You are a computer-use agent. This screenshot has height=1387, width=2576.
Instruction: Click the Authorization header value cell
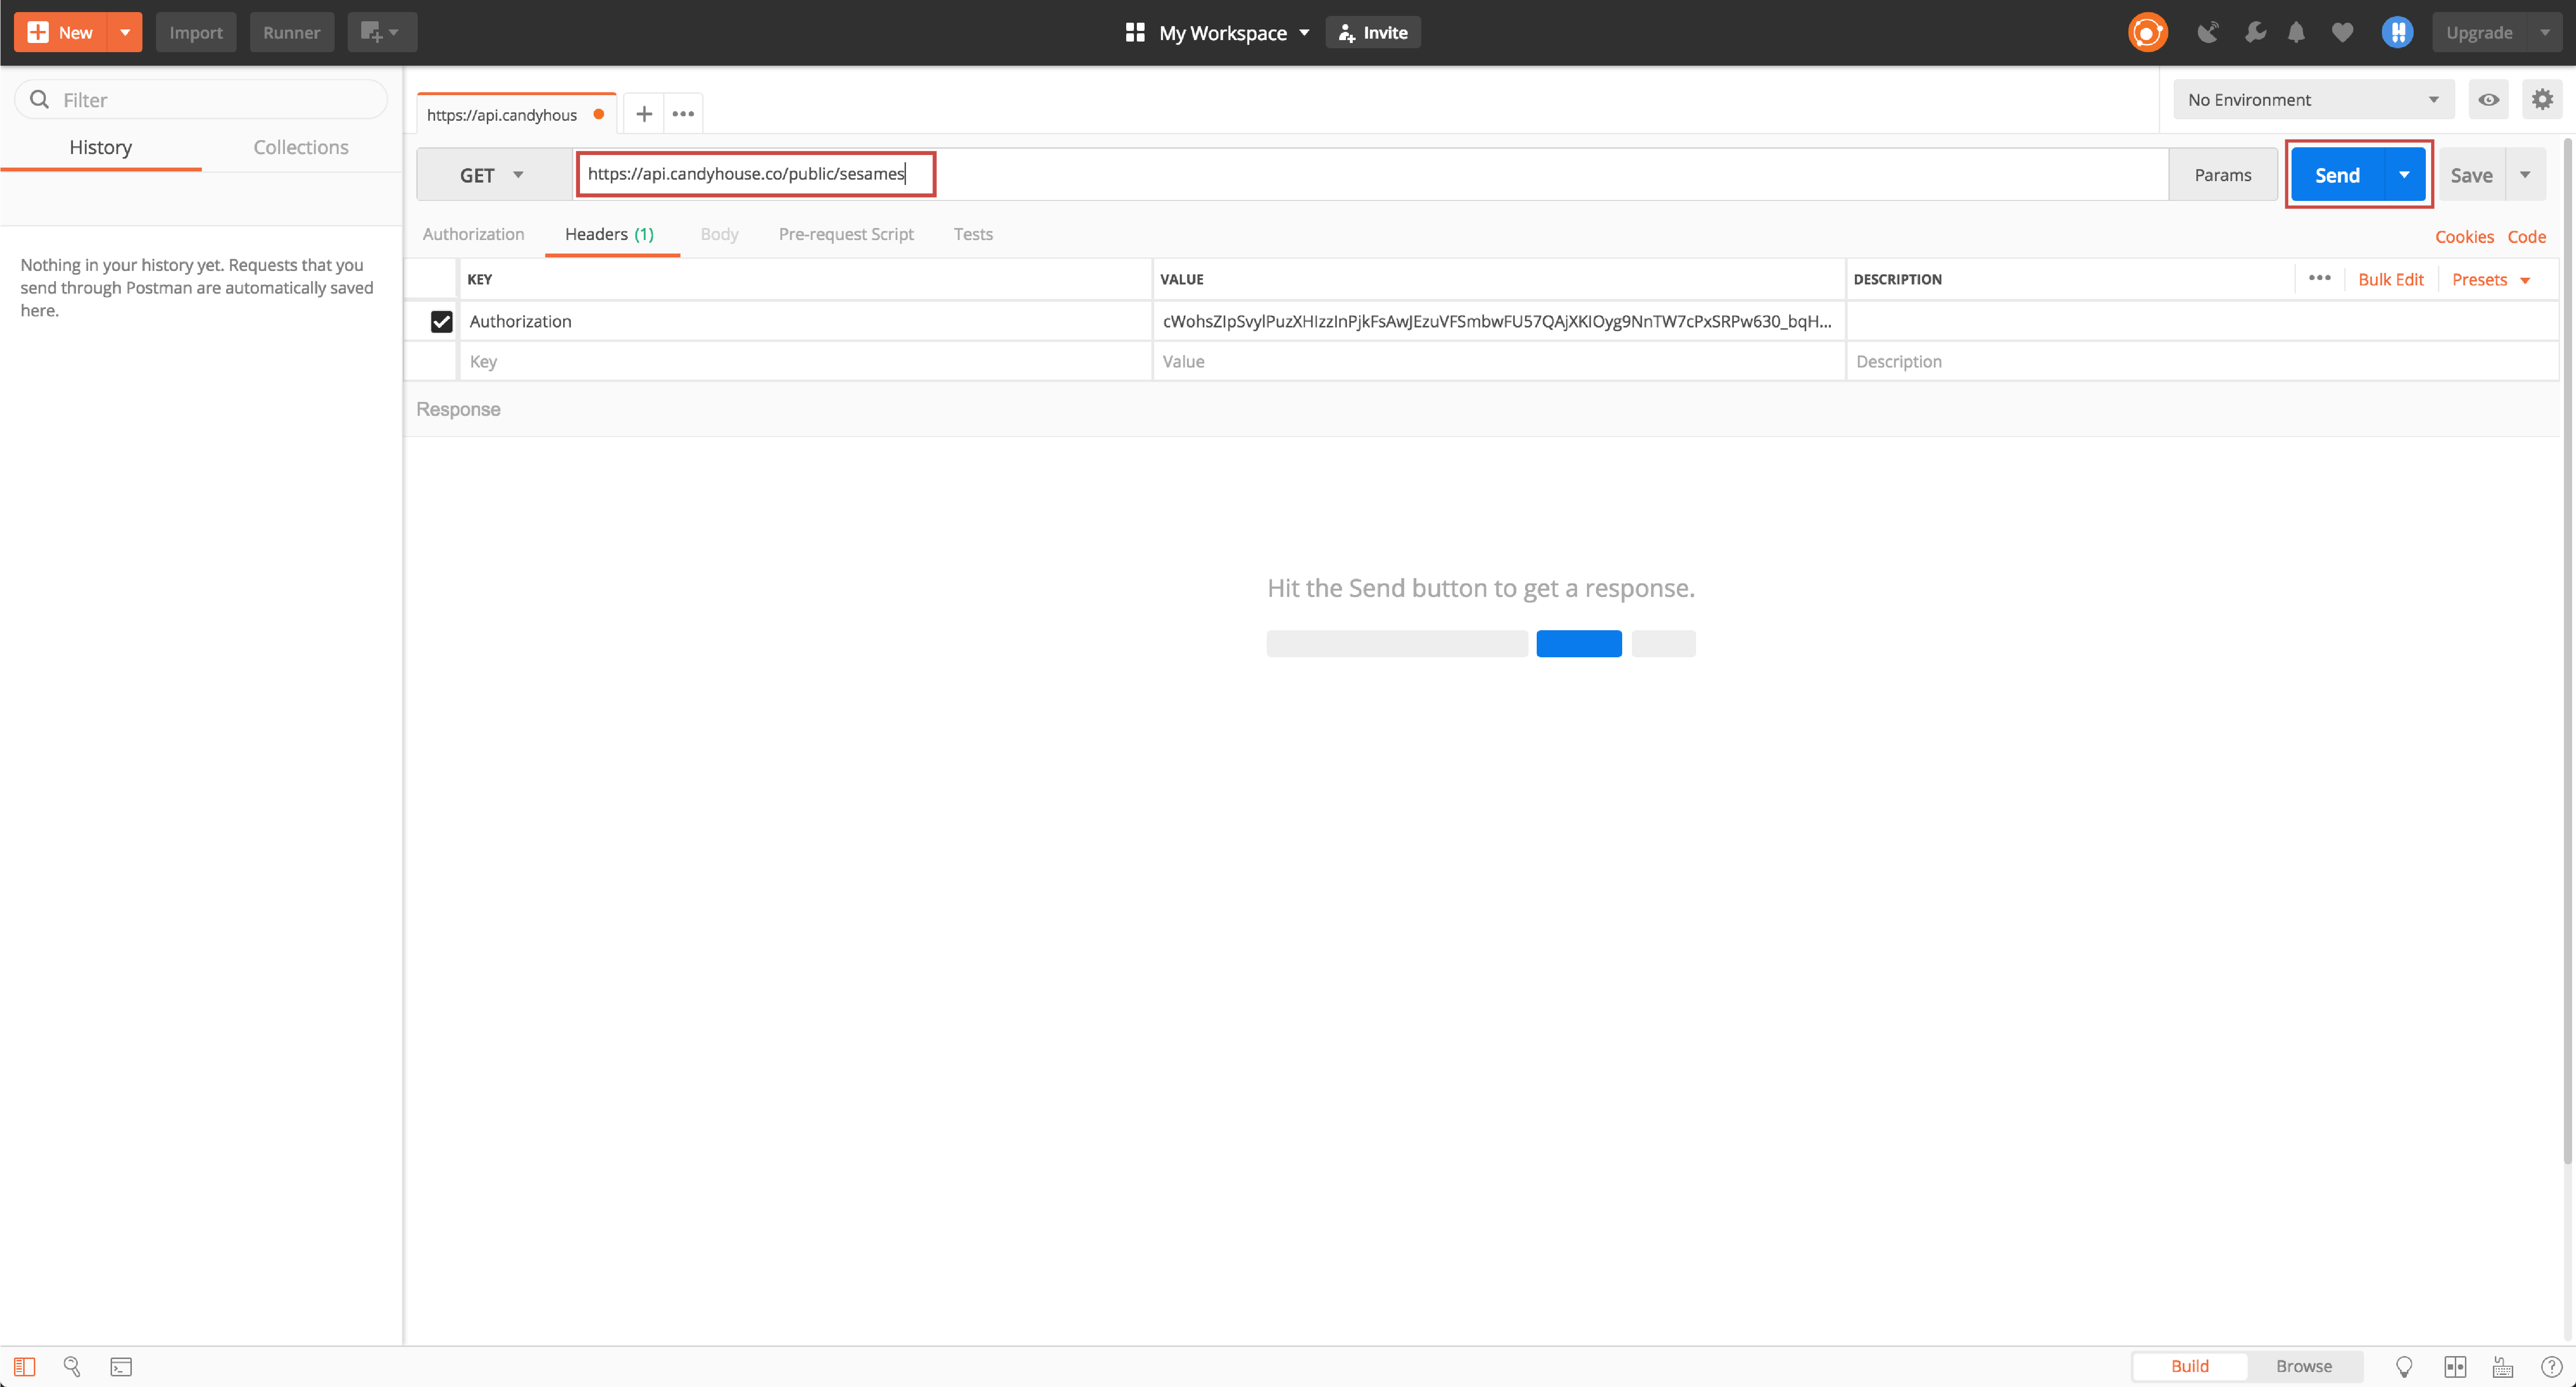pos(1498,321)
